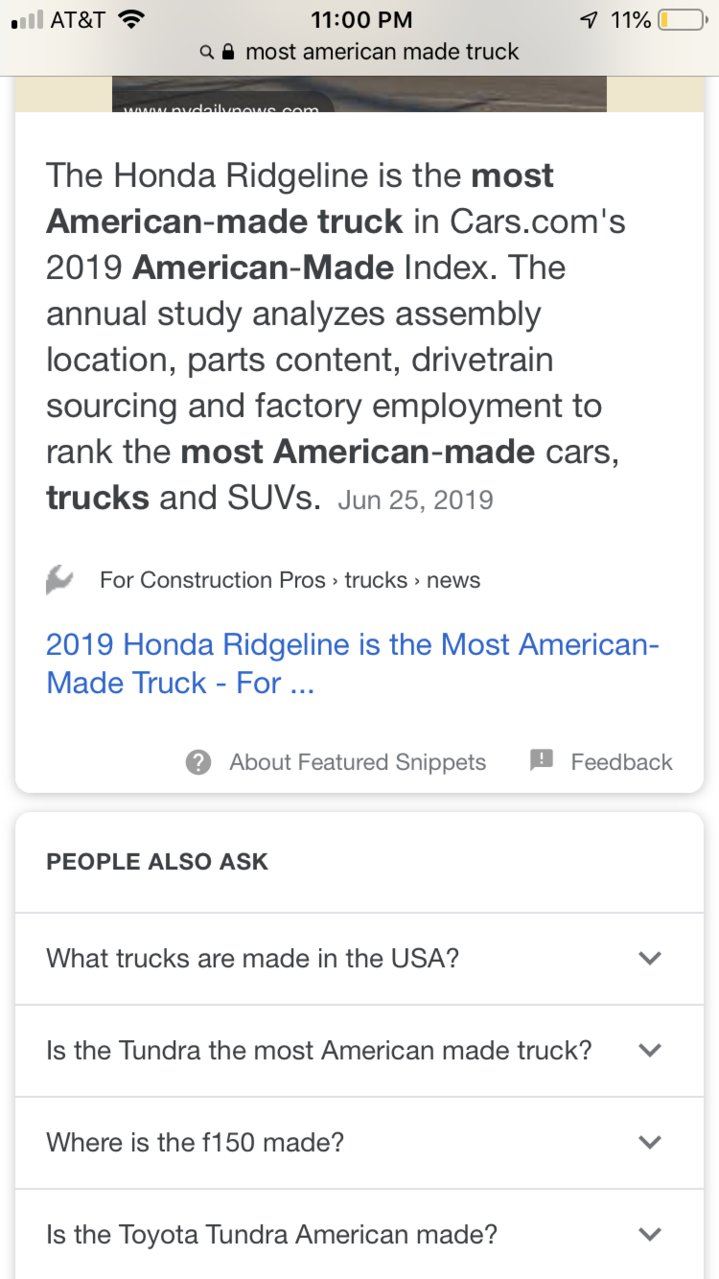Expand chevron for Tundra most American made truck

click(x=650, y=1050)
